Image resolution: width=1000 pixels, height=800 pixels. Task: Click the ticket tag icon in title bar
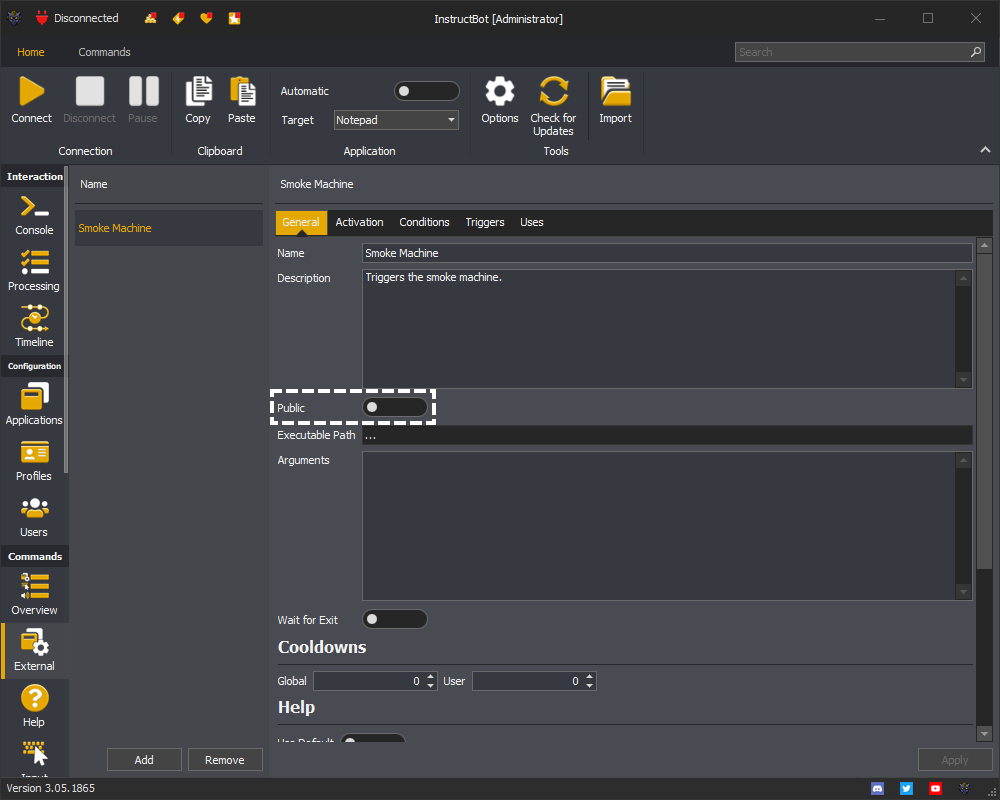(x=179, y=19)
